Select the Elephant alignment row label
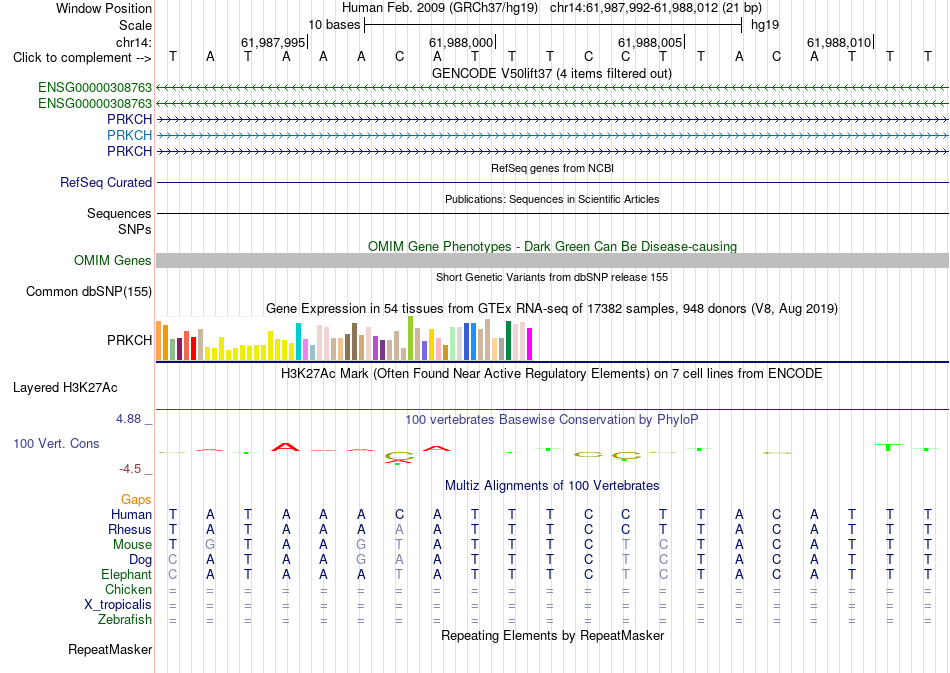Image resolution: width=950 pixels, height=673 pixels. click(126, 574)
